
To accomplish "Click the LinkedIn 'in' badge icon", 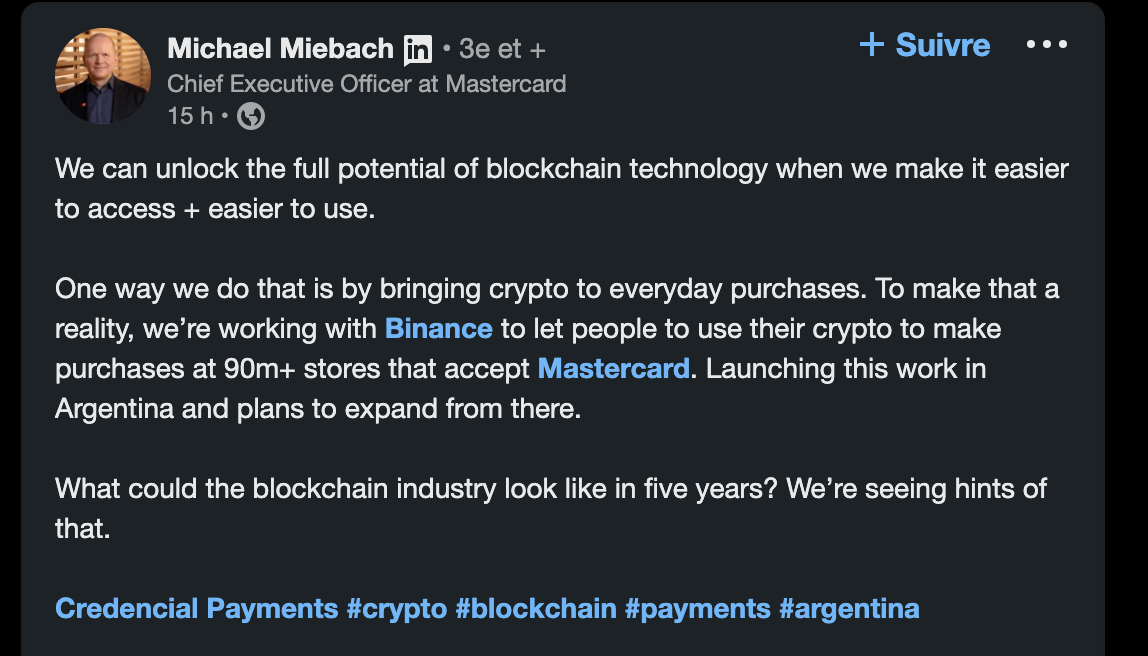I will [418, 48].
